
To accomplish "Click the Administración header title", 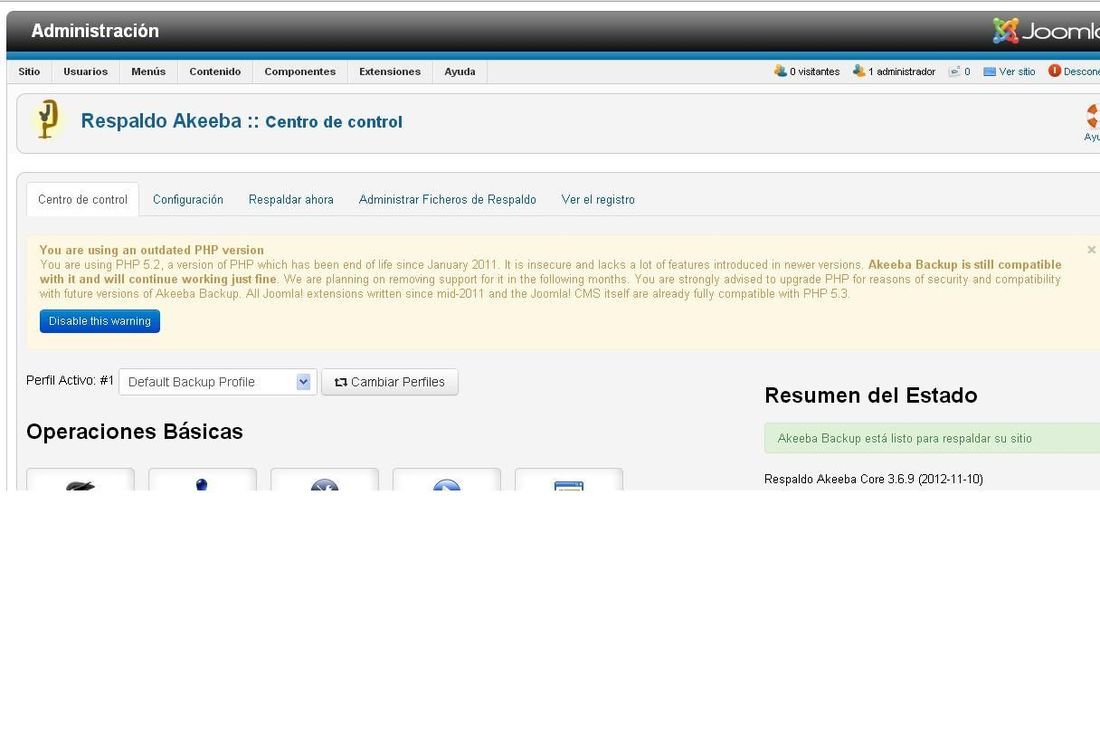I will 95,31.
